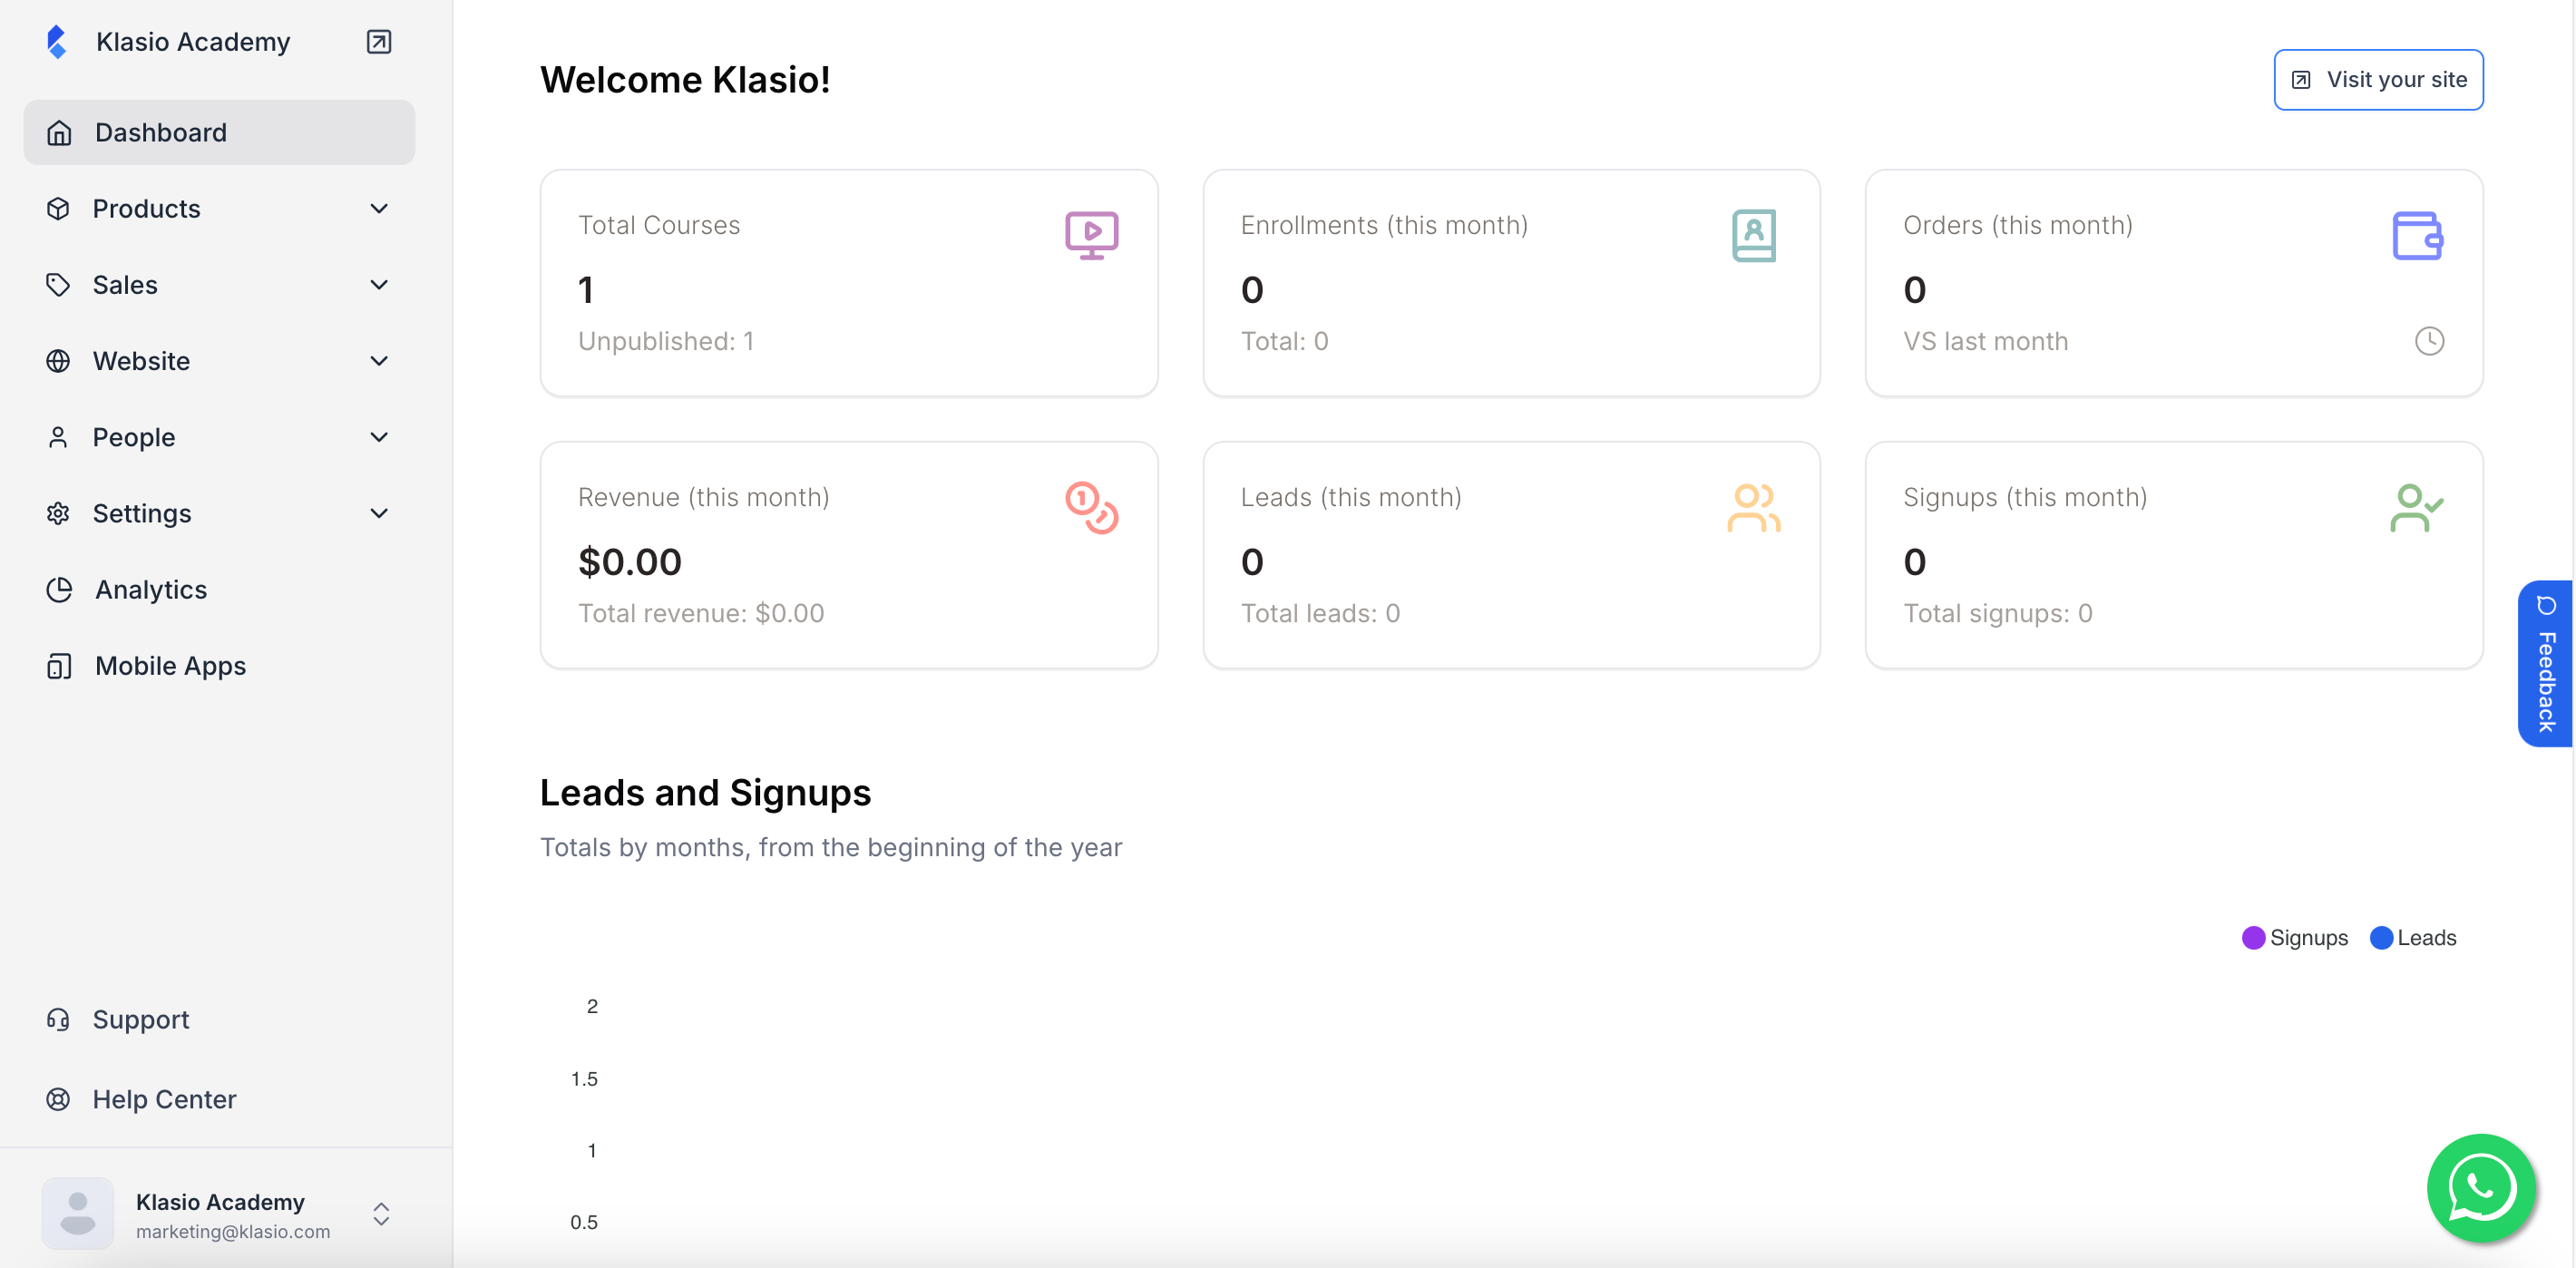Toggle Leads series in chart legend
The height and width of the screenshot is (1268, 2576).
tap(2412, 937)
